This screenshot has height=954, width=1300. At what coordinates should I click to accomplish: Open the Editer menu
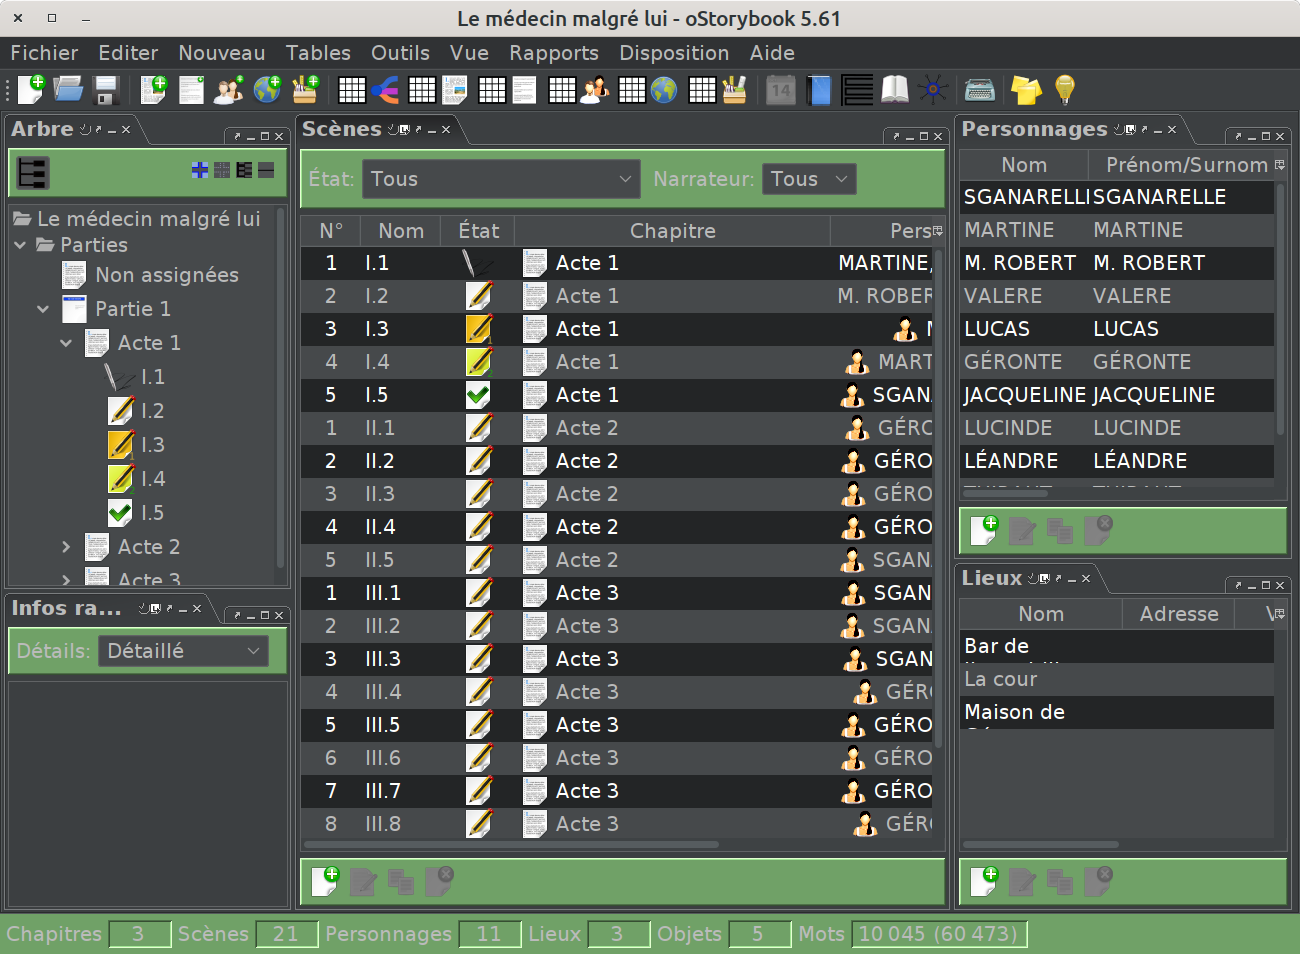[x=128, y=53]
